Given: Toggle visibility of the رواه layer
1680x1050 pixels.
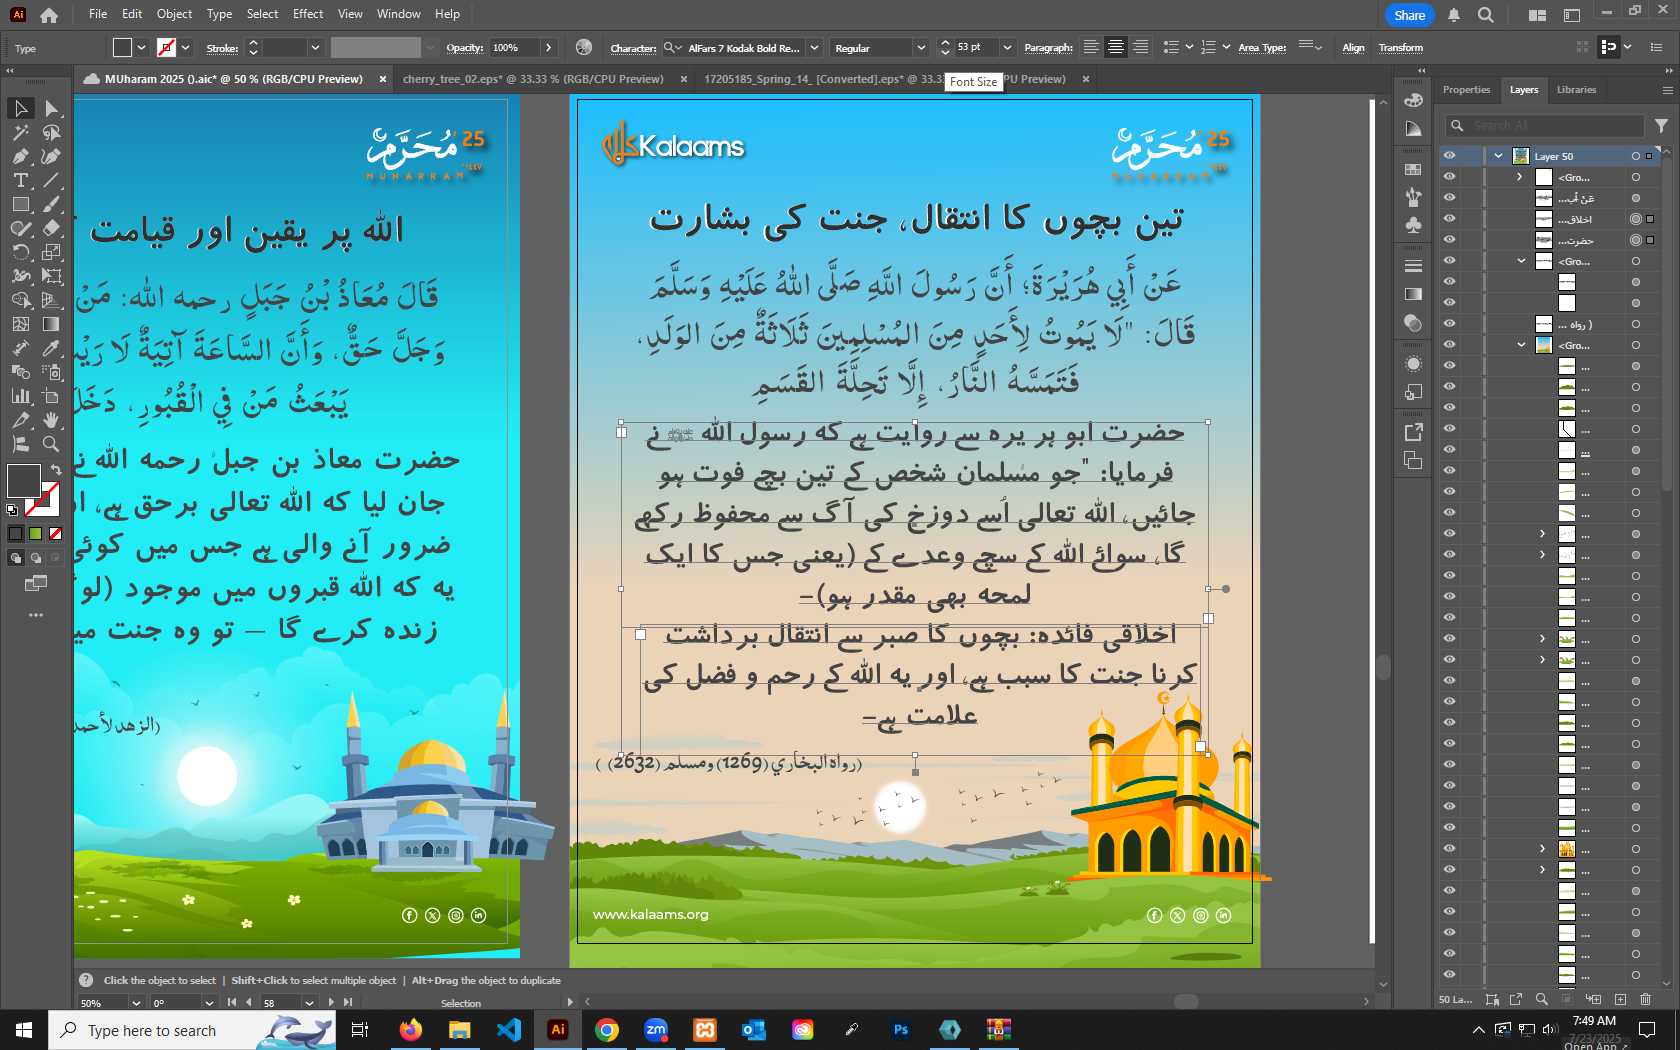Looking at the screenshot, I should [x=1449, y=324].
